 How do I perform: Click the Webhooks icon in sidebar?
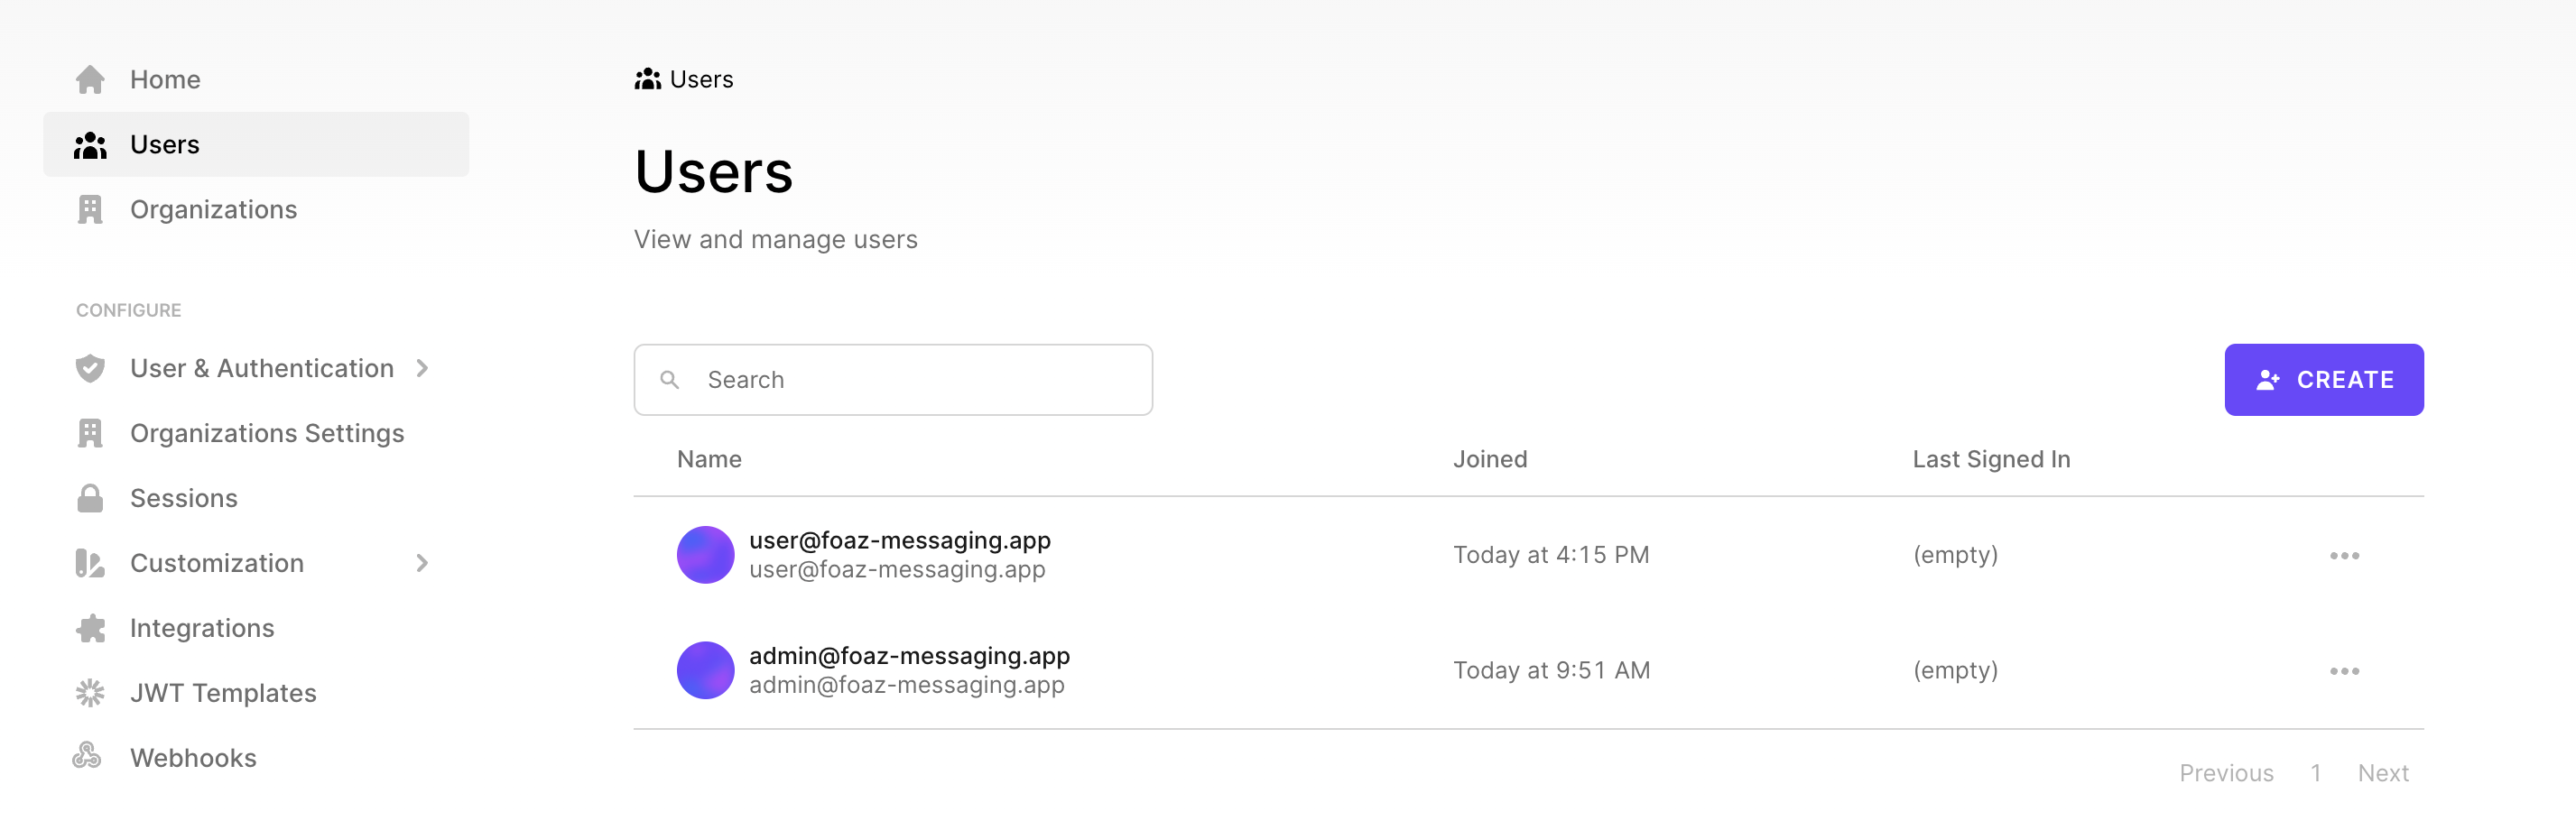point(88,757)
